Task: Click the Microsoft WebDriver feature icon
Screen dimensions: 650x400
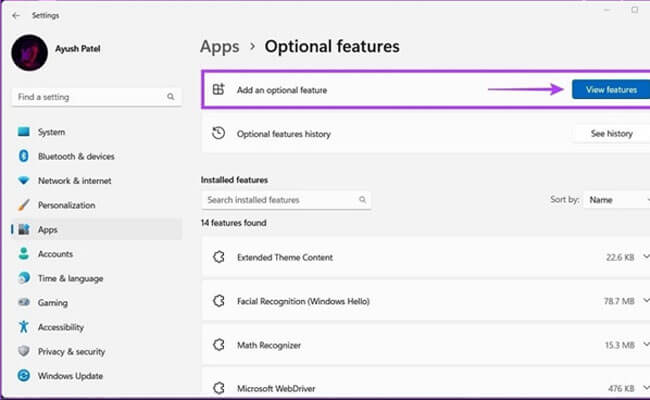Action: point(219,388)
